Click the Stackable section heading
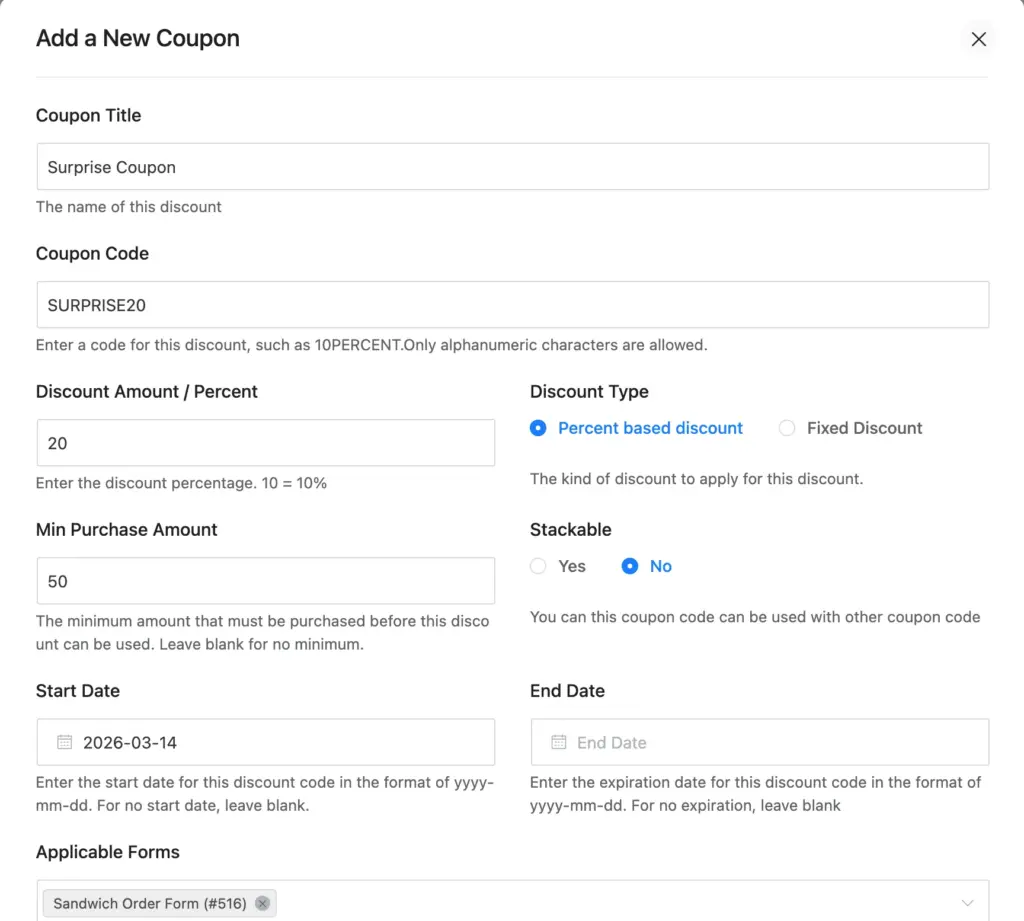This screenshot has width=1024, height=921. click(x=570, y=529)
